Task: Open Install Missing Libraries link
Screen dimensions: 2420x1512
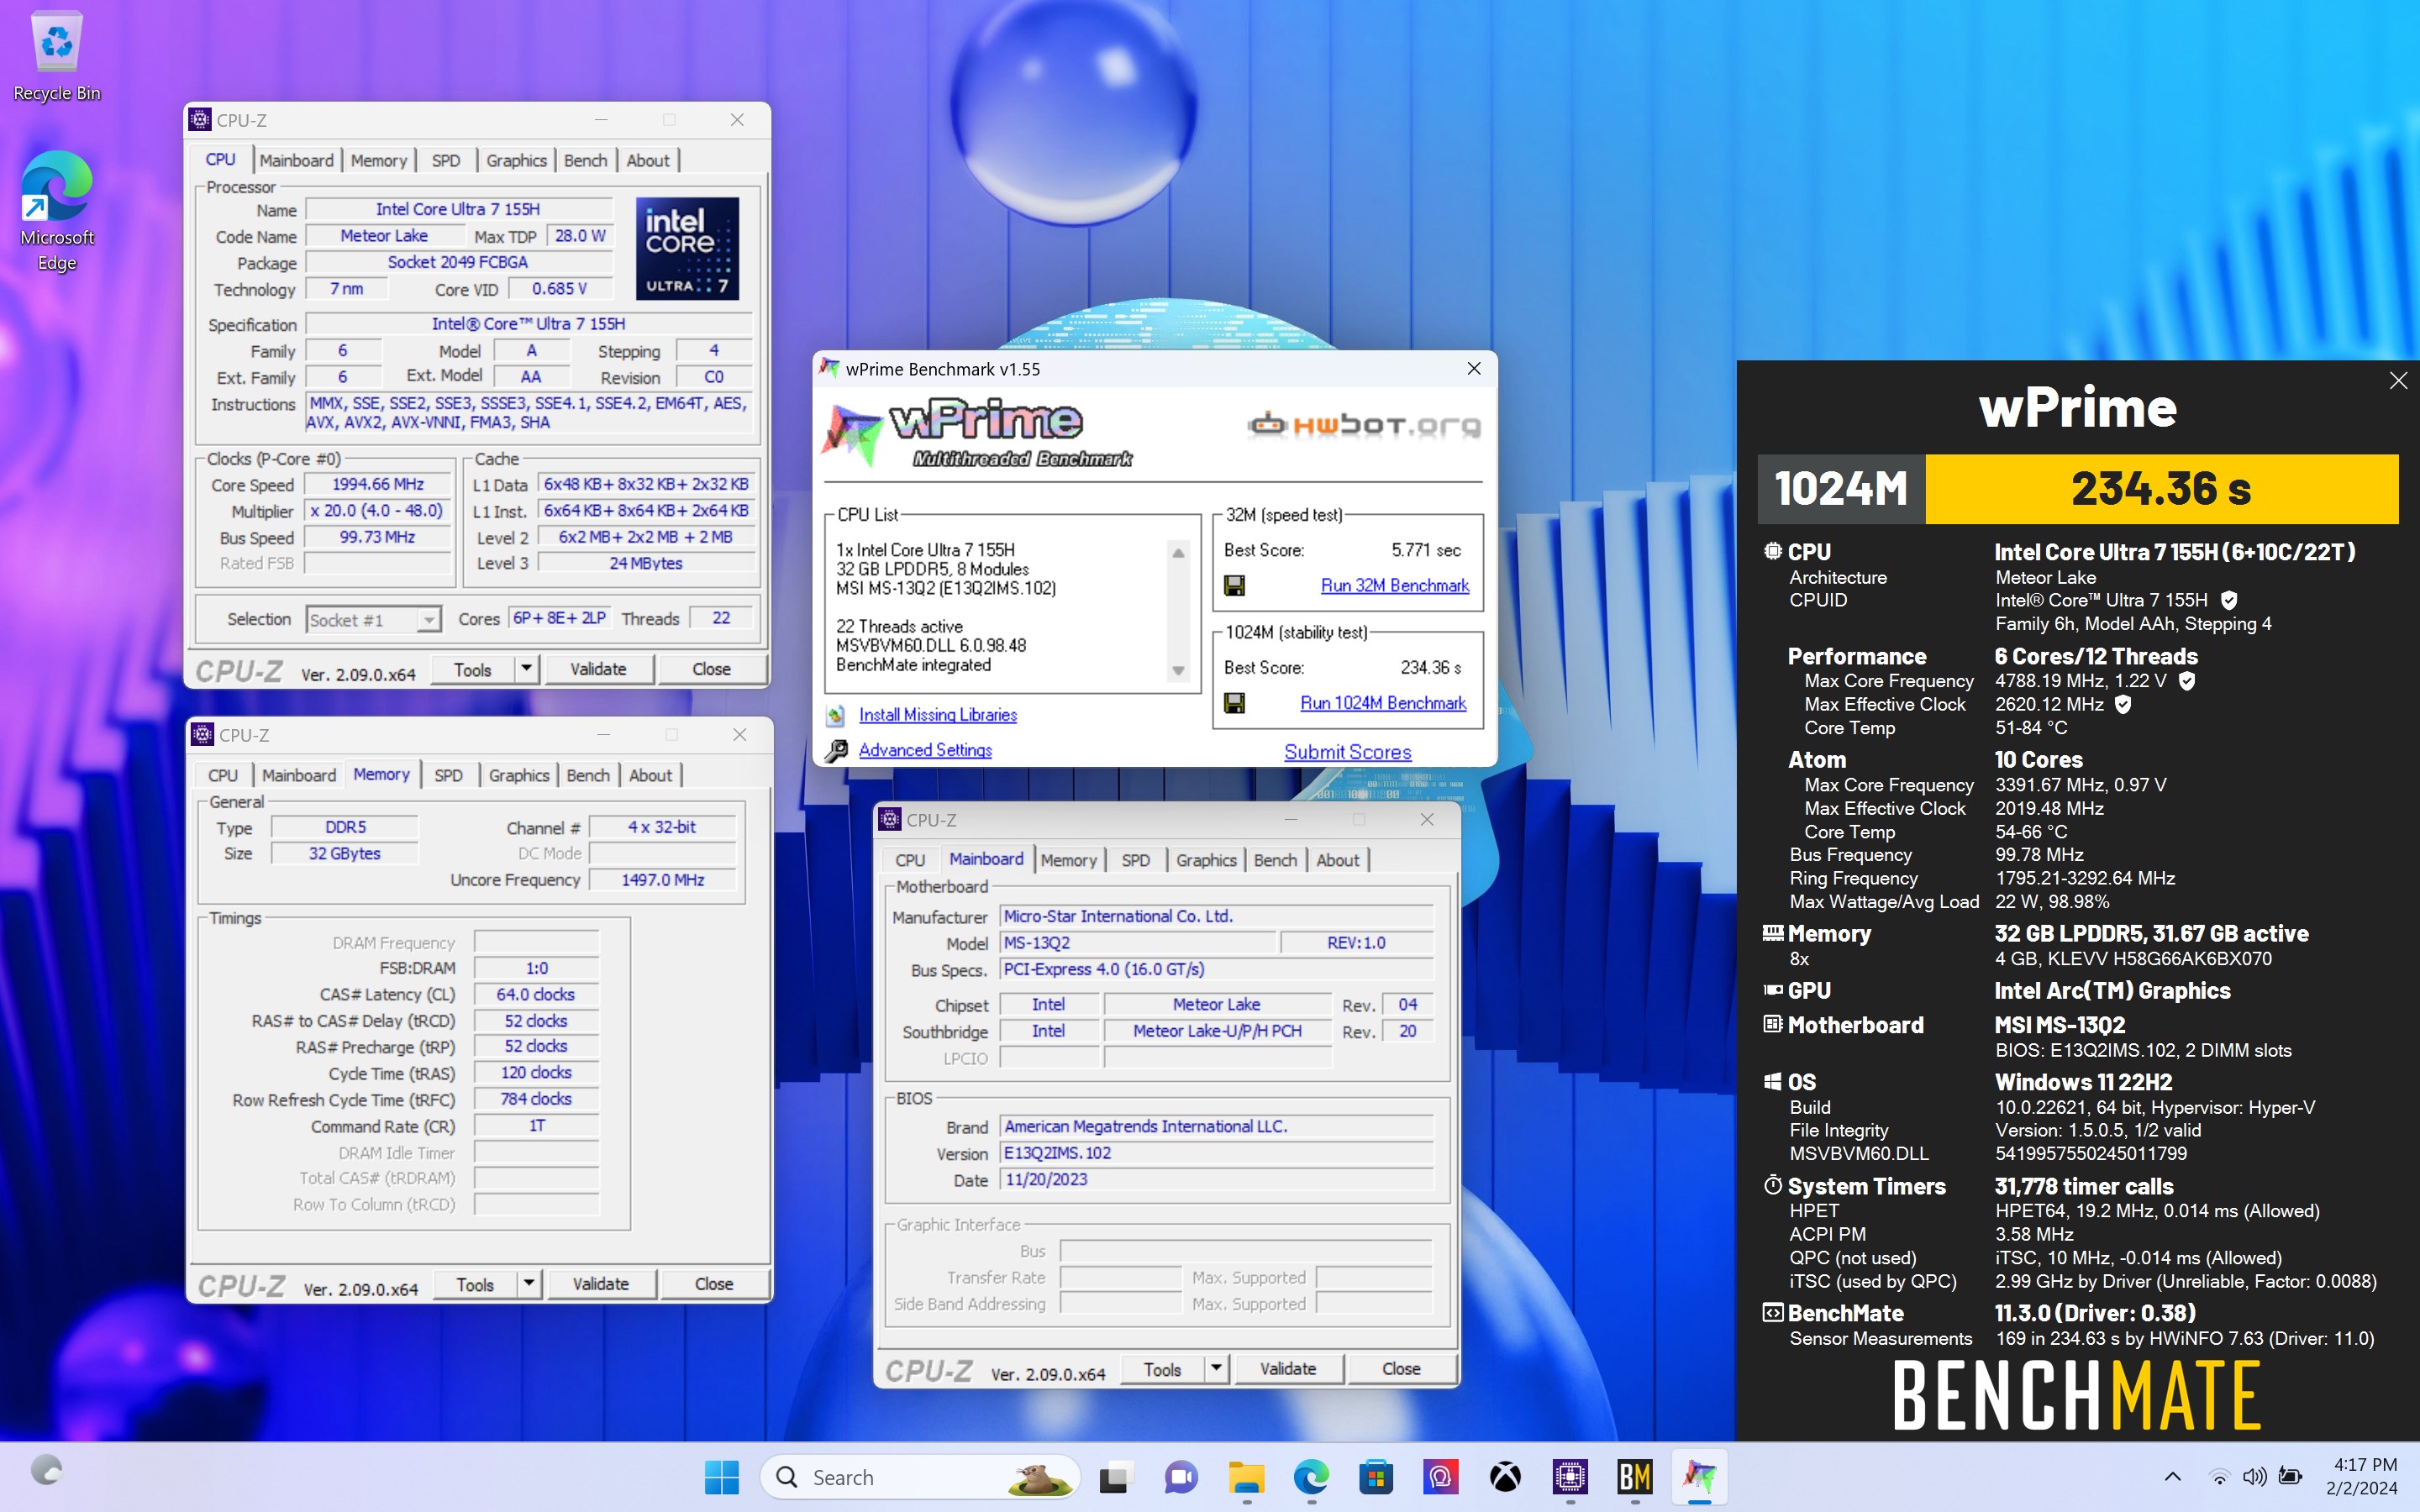Action: pos(938,716)
